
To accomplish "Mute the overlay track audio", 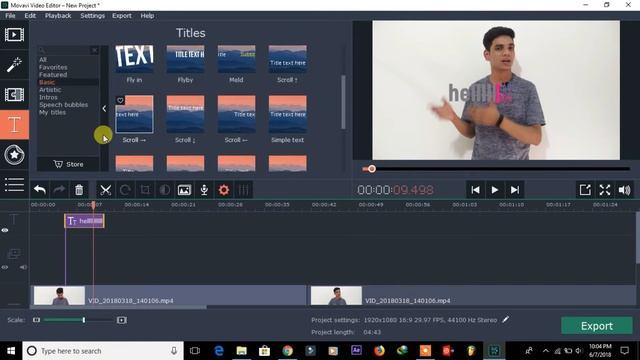I will pyautogui.click(x=23, y=267).
